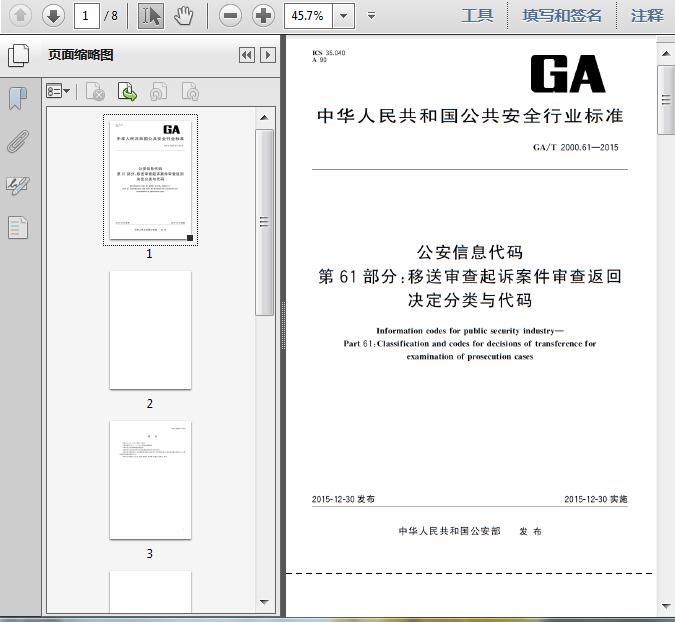Open the attachments paperclip panel

coord(18,141)
